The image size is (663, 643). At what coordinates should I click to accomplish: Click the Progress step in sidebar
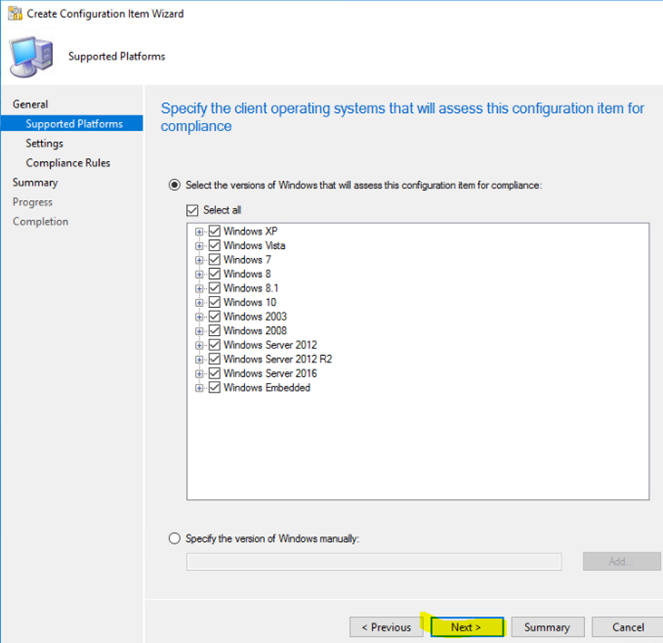(33, 202)
